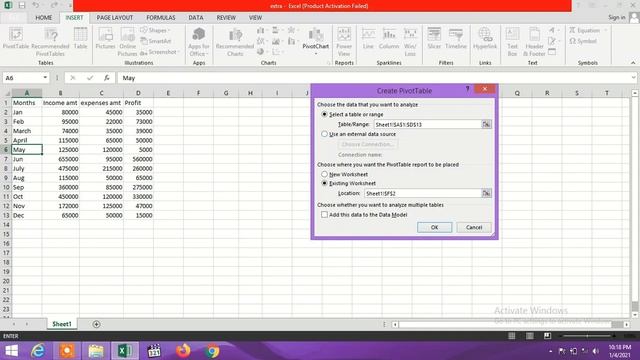Collapse Table/Range selector icon
Viewport: 640px width, 360px height.
click(x=486, y=124)
